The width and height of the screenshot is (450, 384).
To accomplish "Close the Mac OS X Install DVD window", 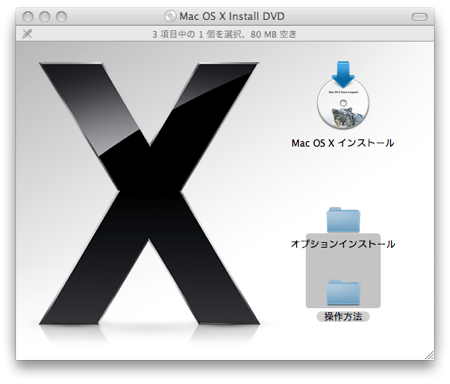I will (28, 16).
